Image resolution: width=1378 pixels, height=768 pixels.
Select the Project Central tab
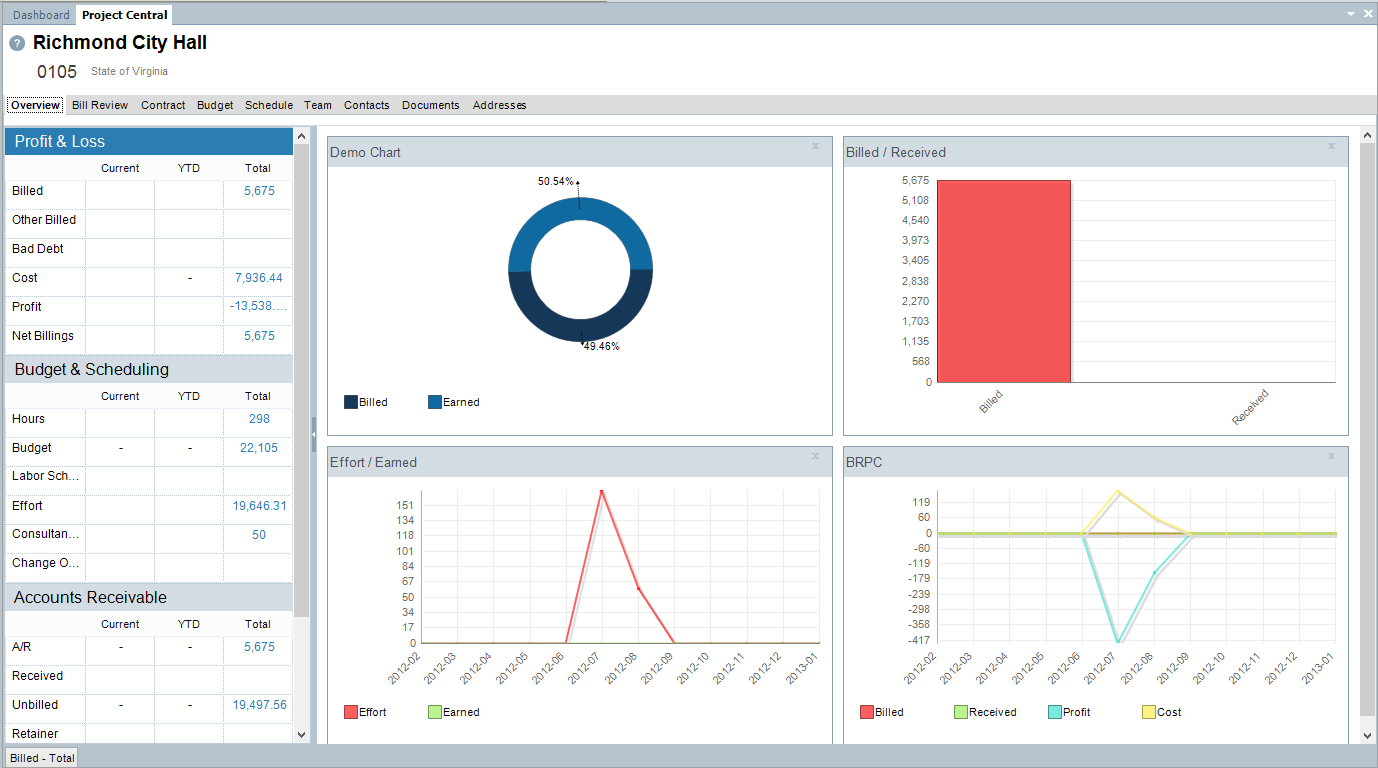tap(125, 15)
